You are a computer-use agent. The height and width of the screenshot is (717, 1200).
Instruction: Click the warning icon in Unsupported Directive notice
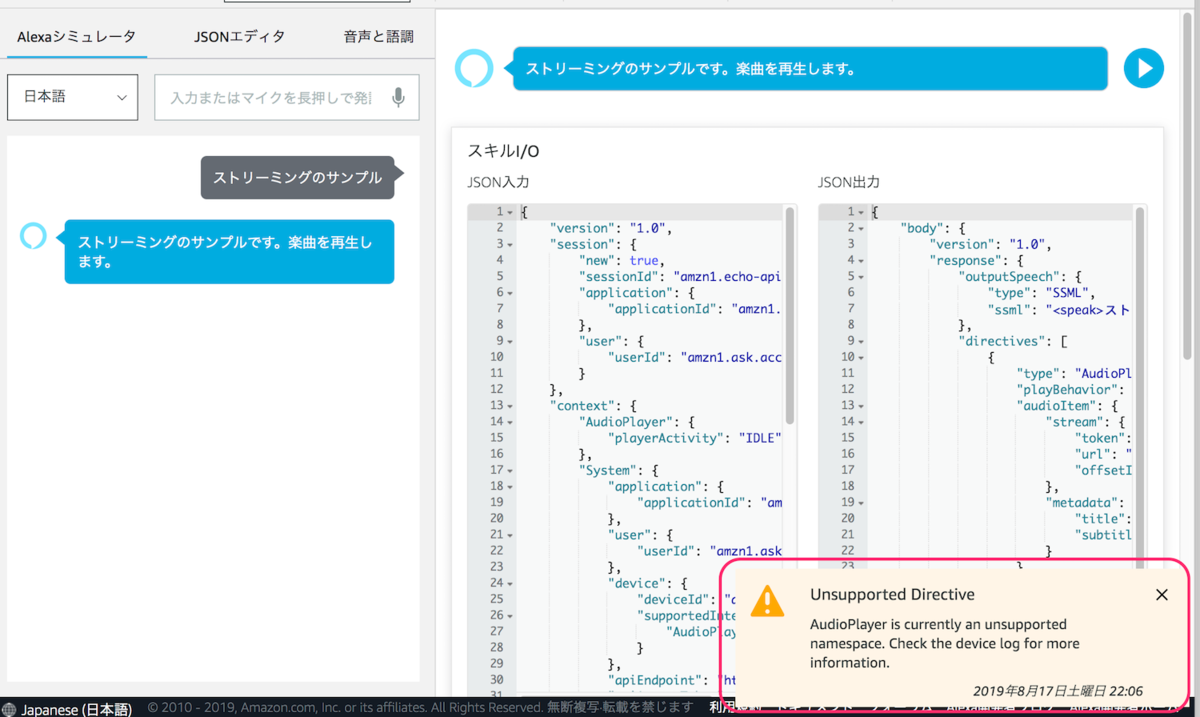(x=768, y=600)
